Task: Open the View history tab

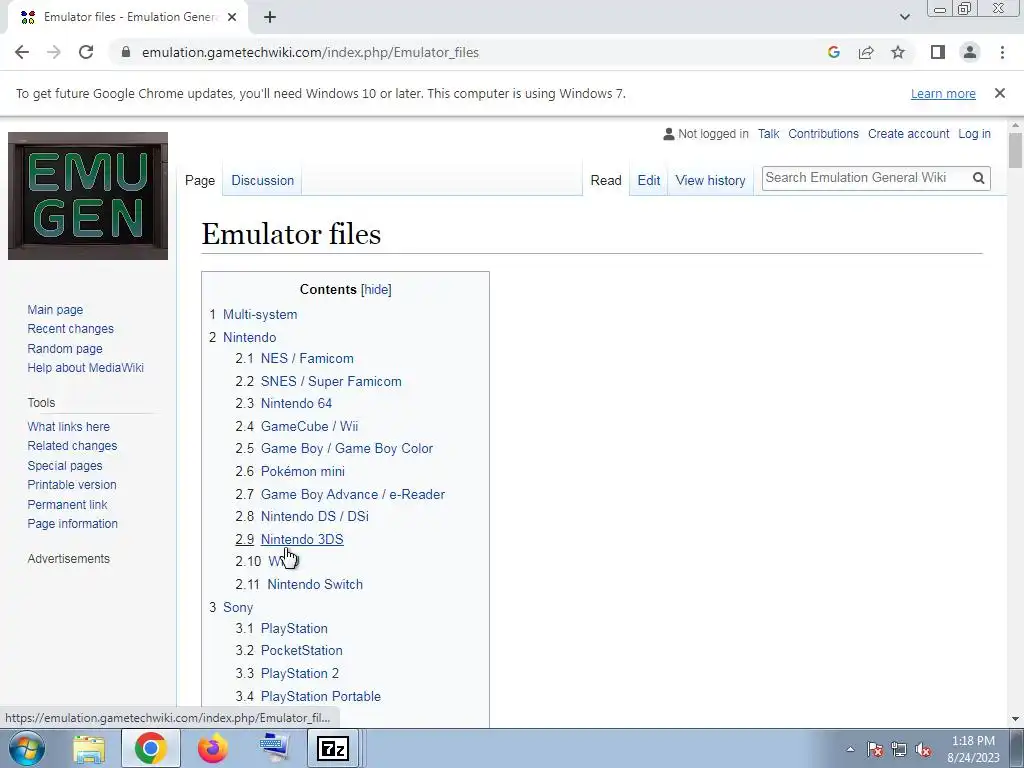Action: [x=710, y=180]
